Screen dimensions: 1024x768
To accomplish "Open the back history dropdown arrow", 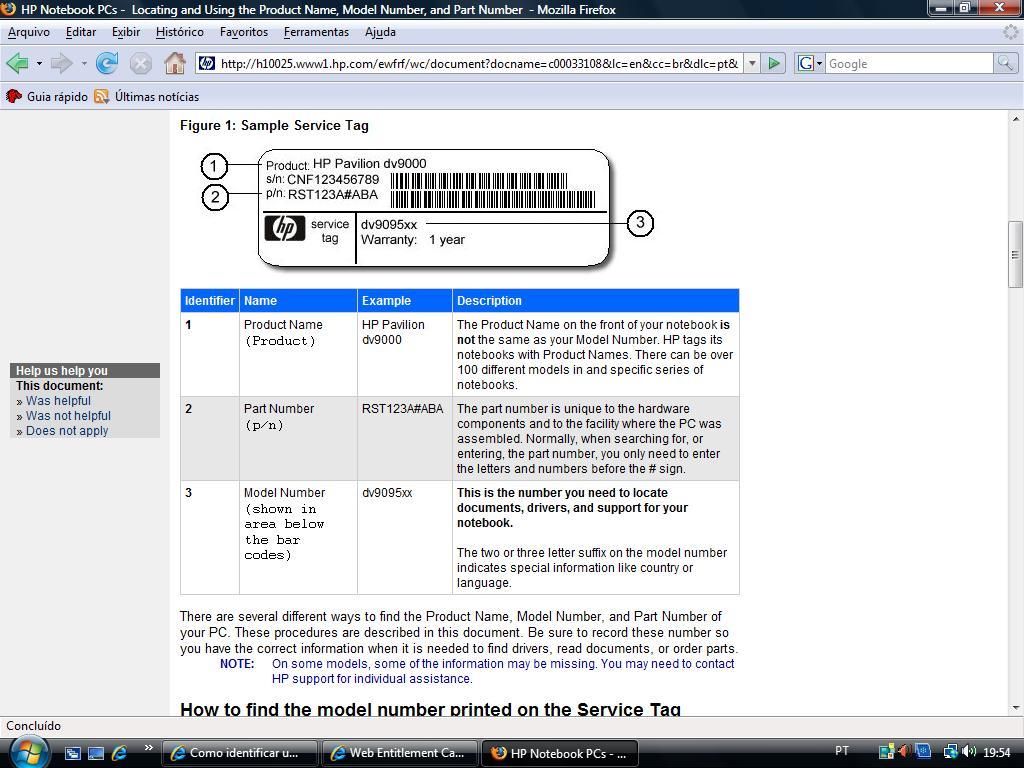I will point(39,63).
